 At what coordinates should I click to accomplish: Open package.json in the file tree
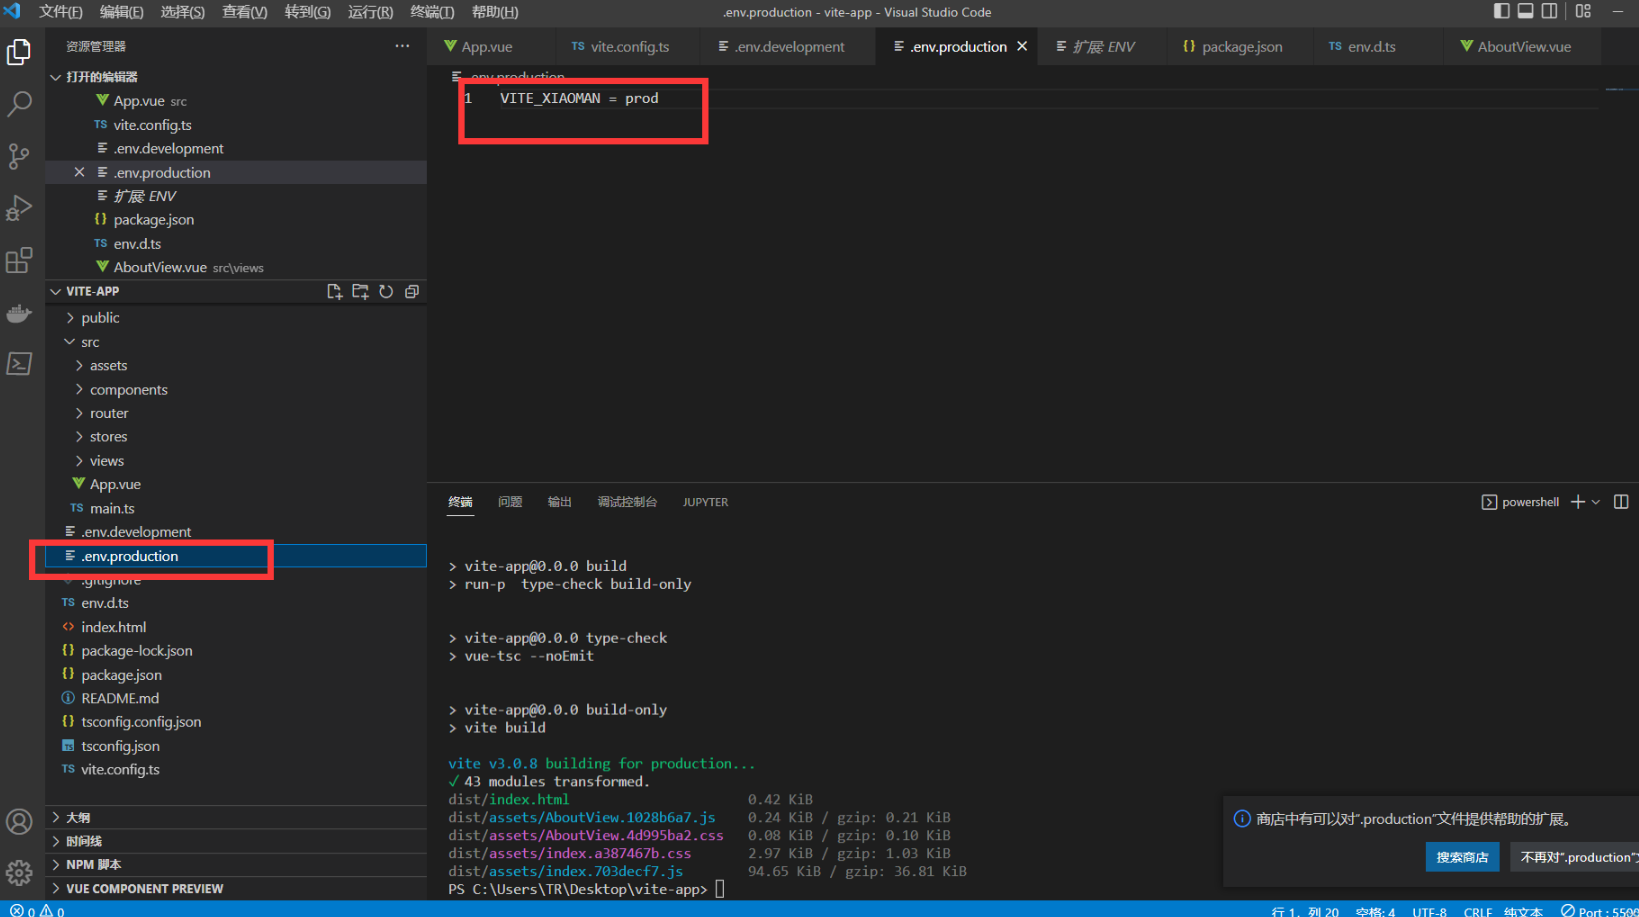pyautogui.click(x=121, y=675)
